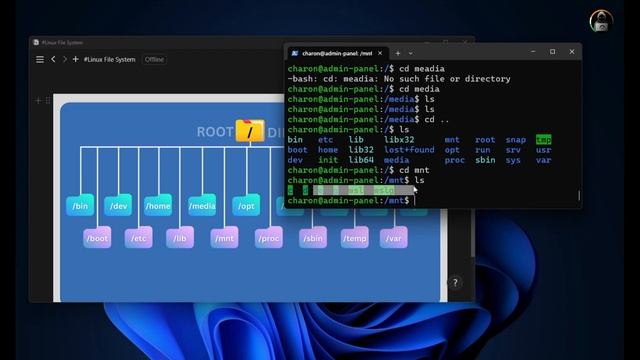Go back with the left arrow in the Linux File System window

[x=53, y=59]
